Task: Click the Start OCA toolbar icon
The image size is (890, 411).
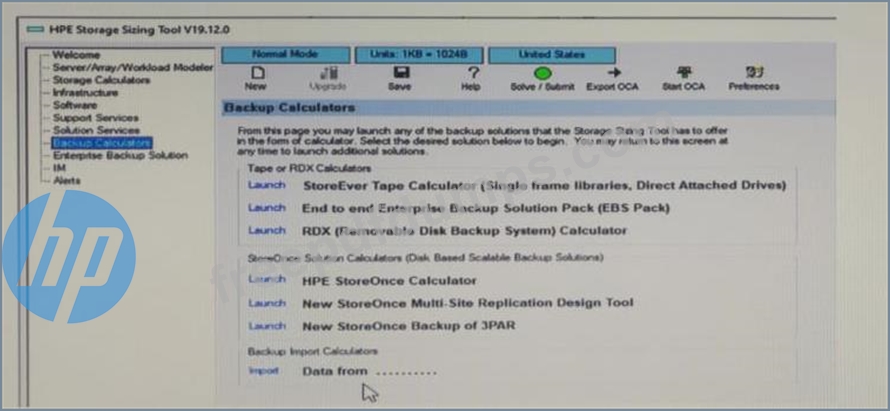Action: tap(684, 74)
